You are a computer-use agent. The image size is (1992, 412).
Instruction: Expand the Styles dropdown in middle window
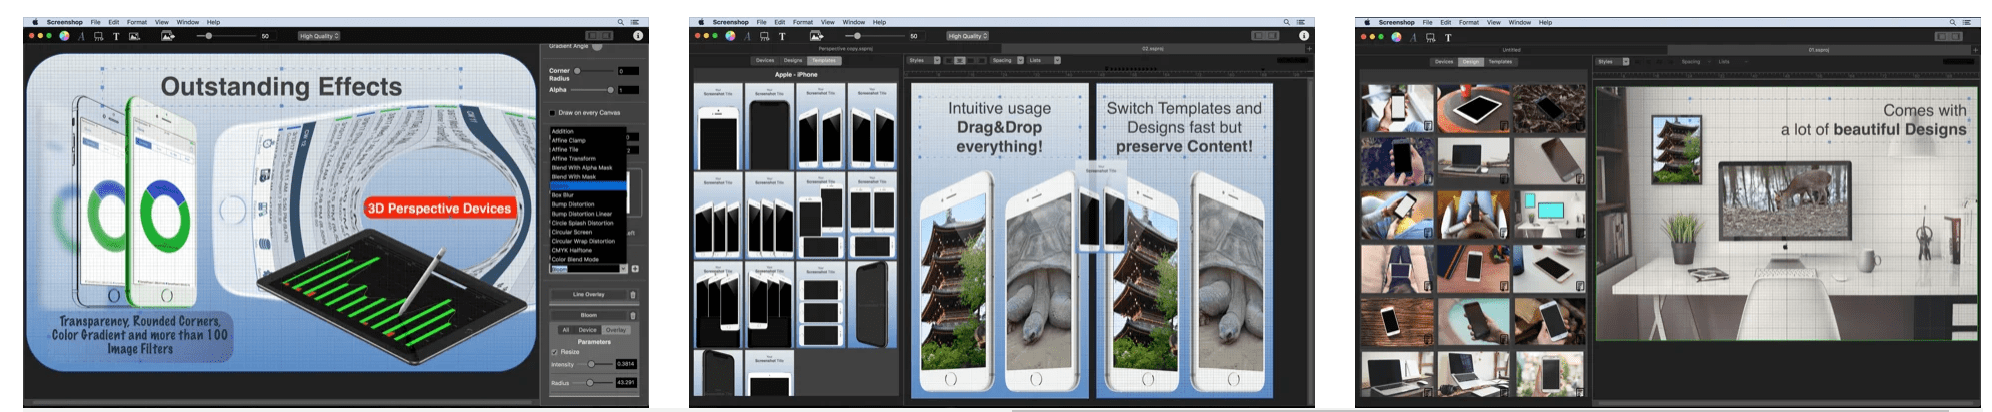[924, 60]
